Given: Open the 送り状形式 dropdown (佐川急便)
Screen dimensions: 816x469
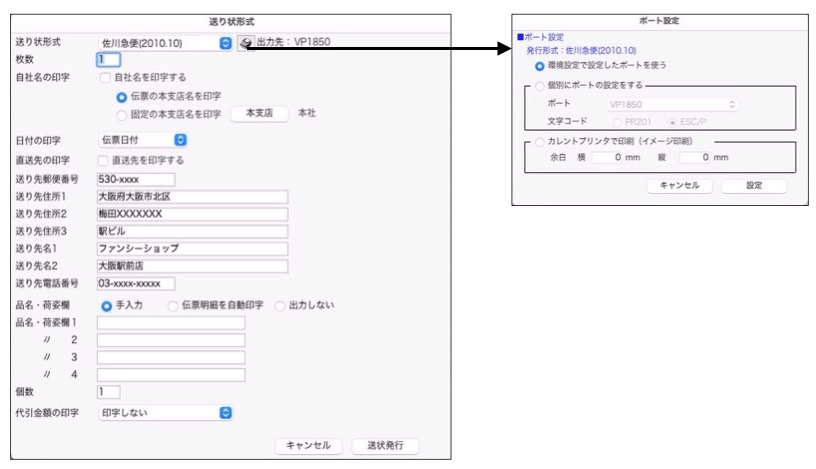Looking at the screenshot, I should pyautogui.click(x=165, y=43).
